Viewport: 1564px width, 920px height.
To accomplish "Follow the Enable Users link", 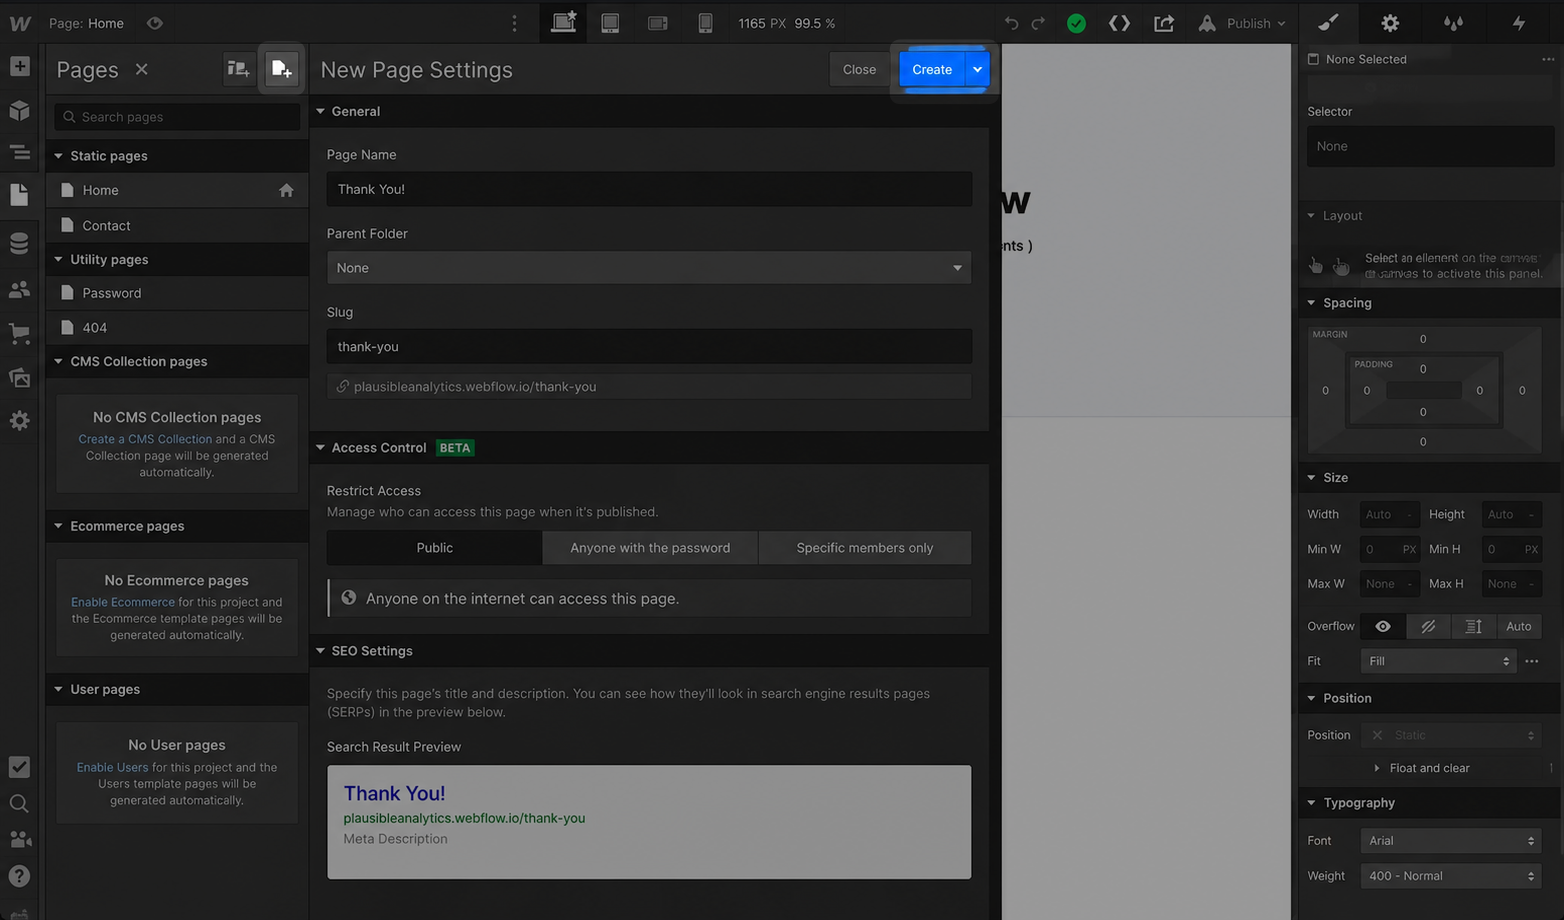I will tap(112, 767).
